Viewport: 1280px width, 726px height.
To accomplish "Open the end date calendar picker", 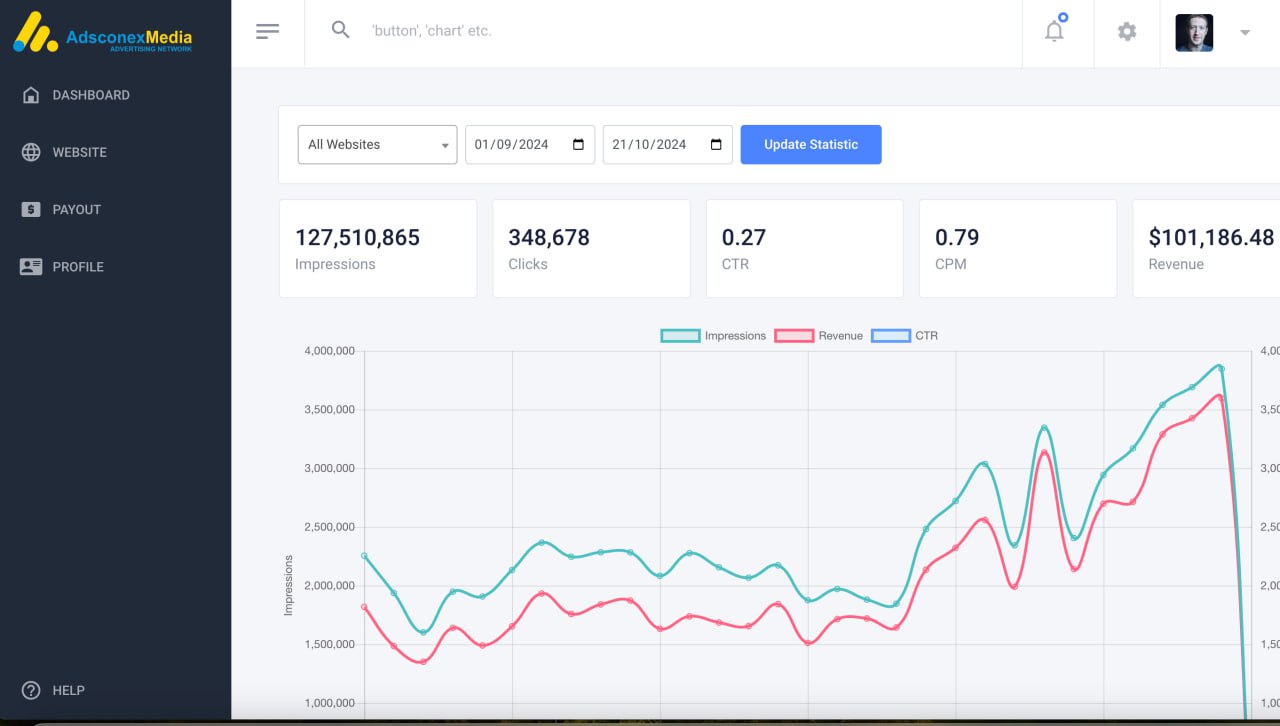I will [x=717, y=144].
